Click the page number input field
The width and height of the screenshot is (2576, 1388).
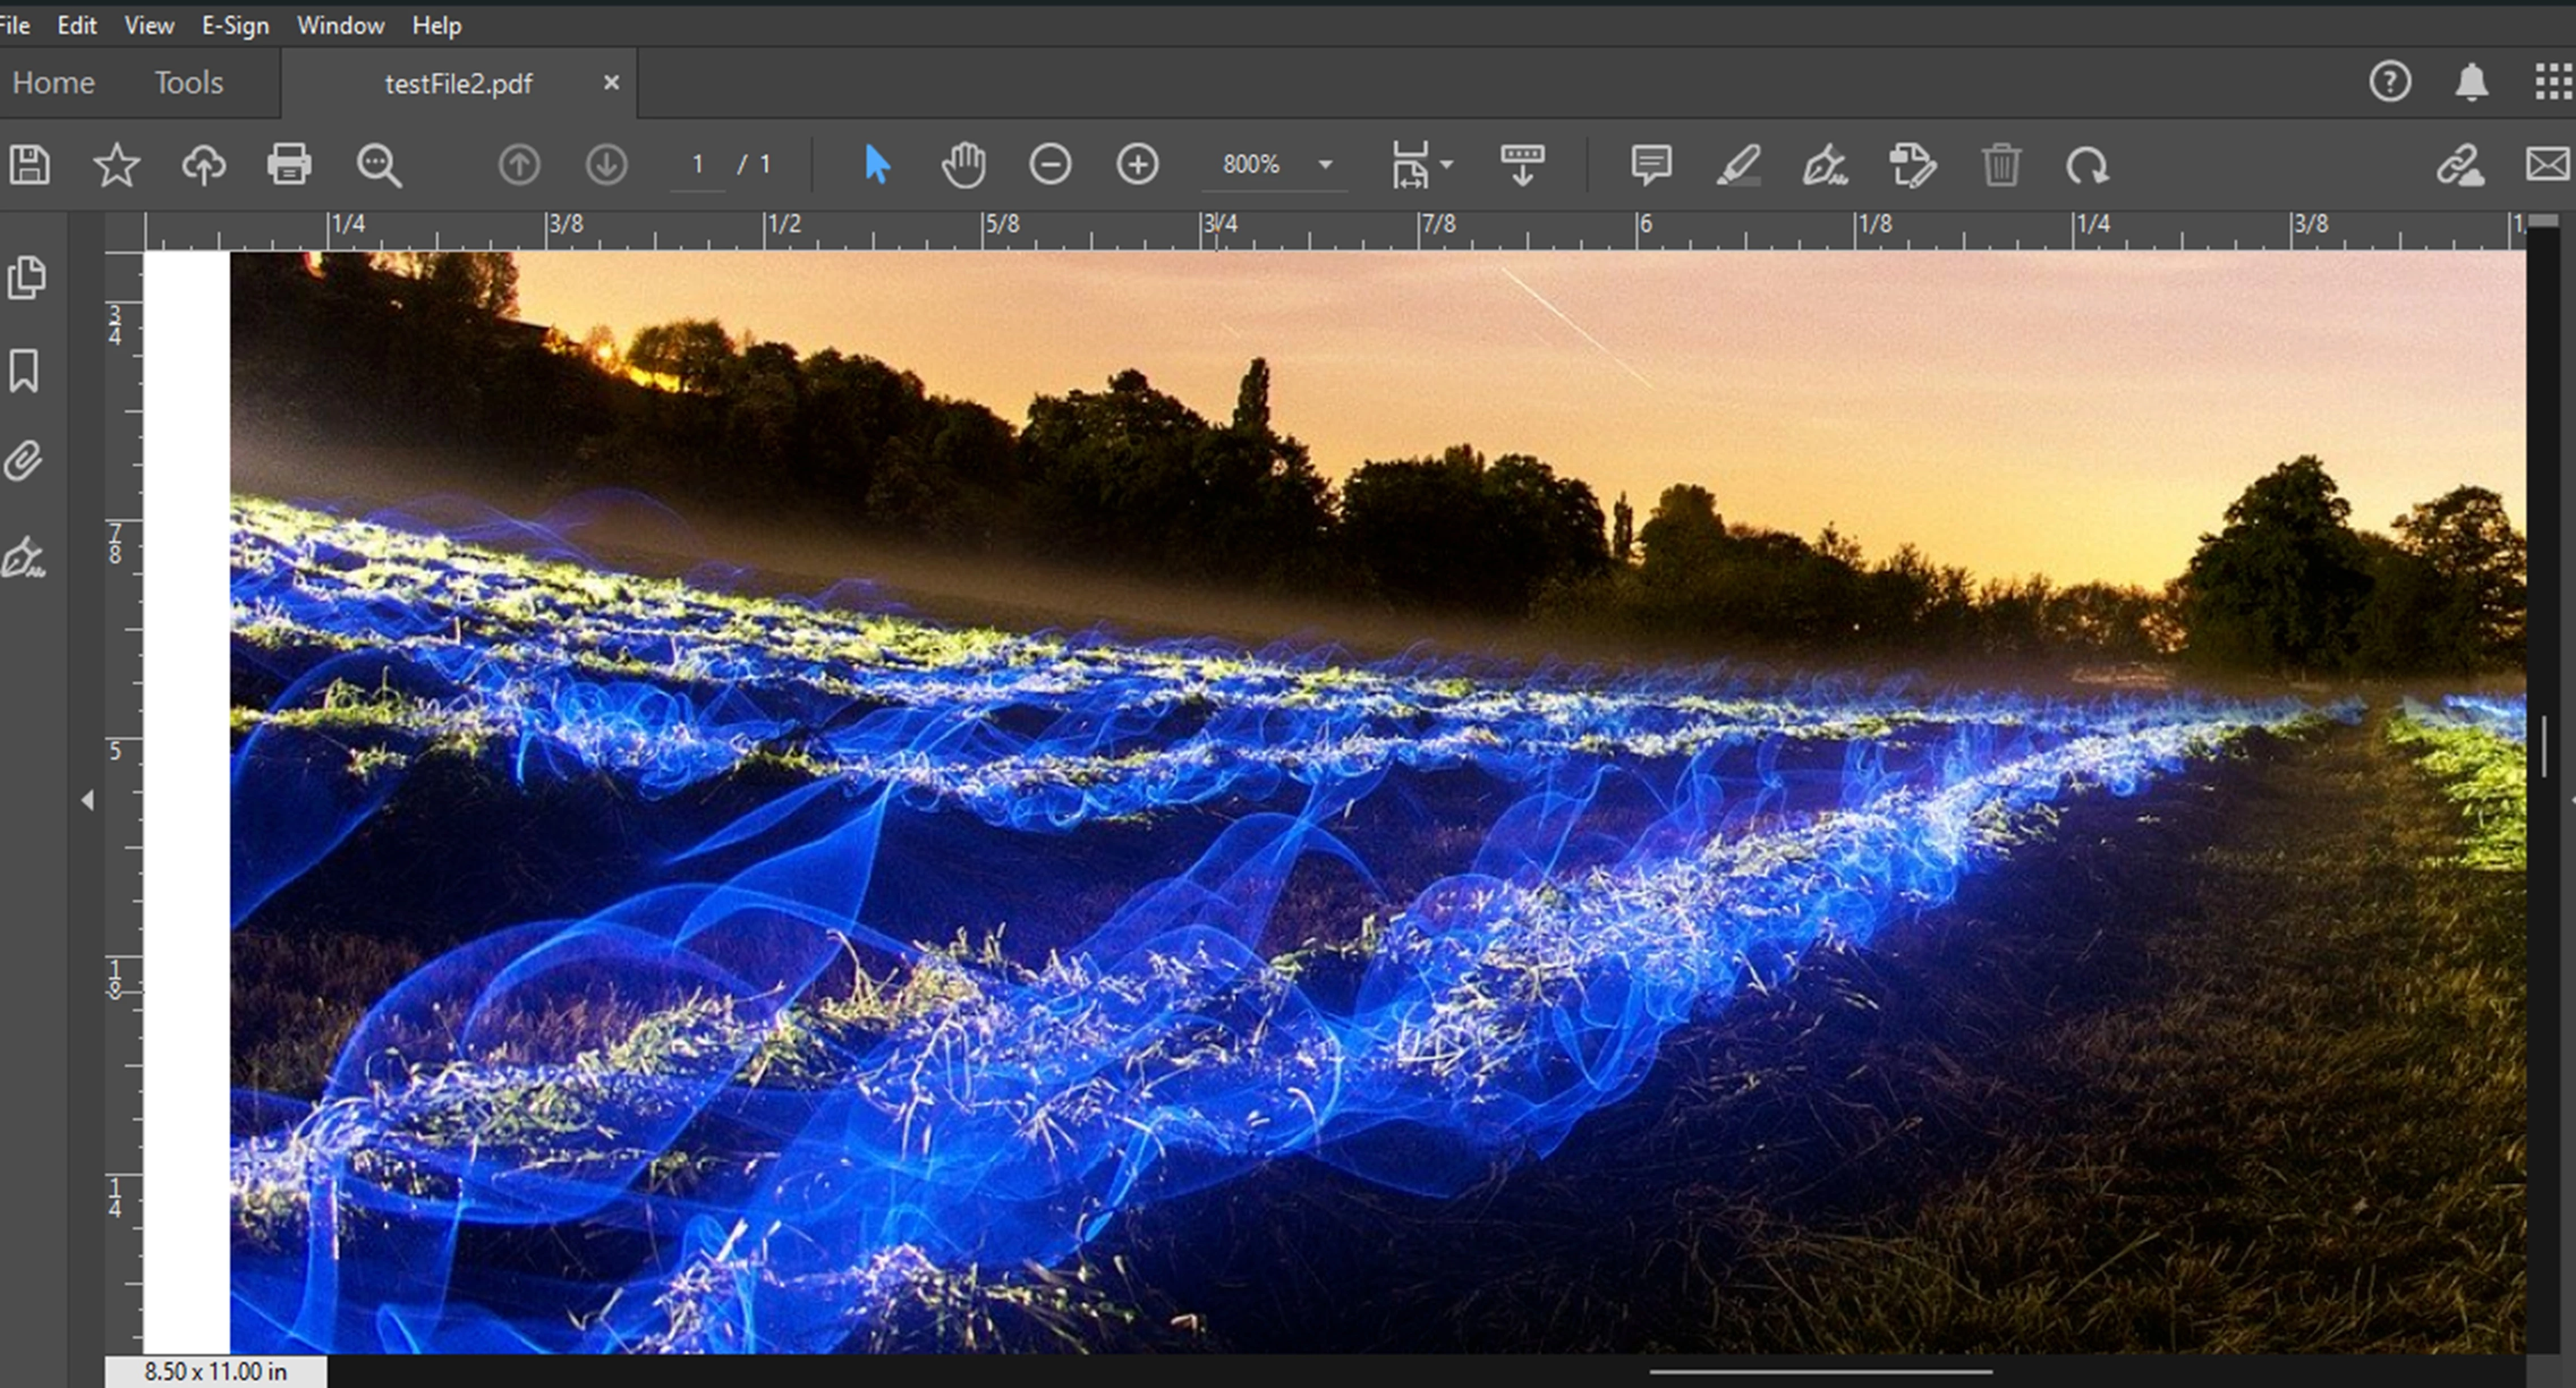click(697, 165)
